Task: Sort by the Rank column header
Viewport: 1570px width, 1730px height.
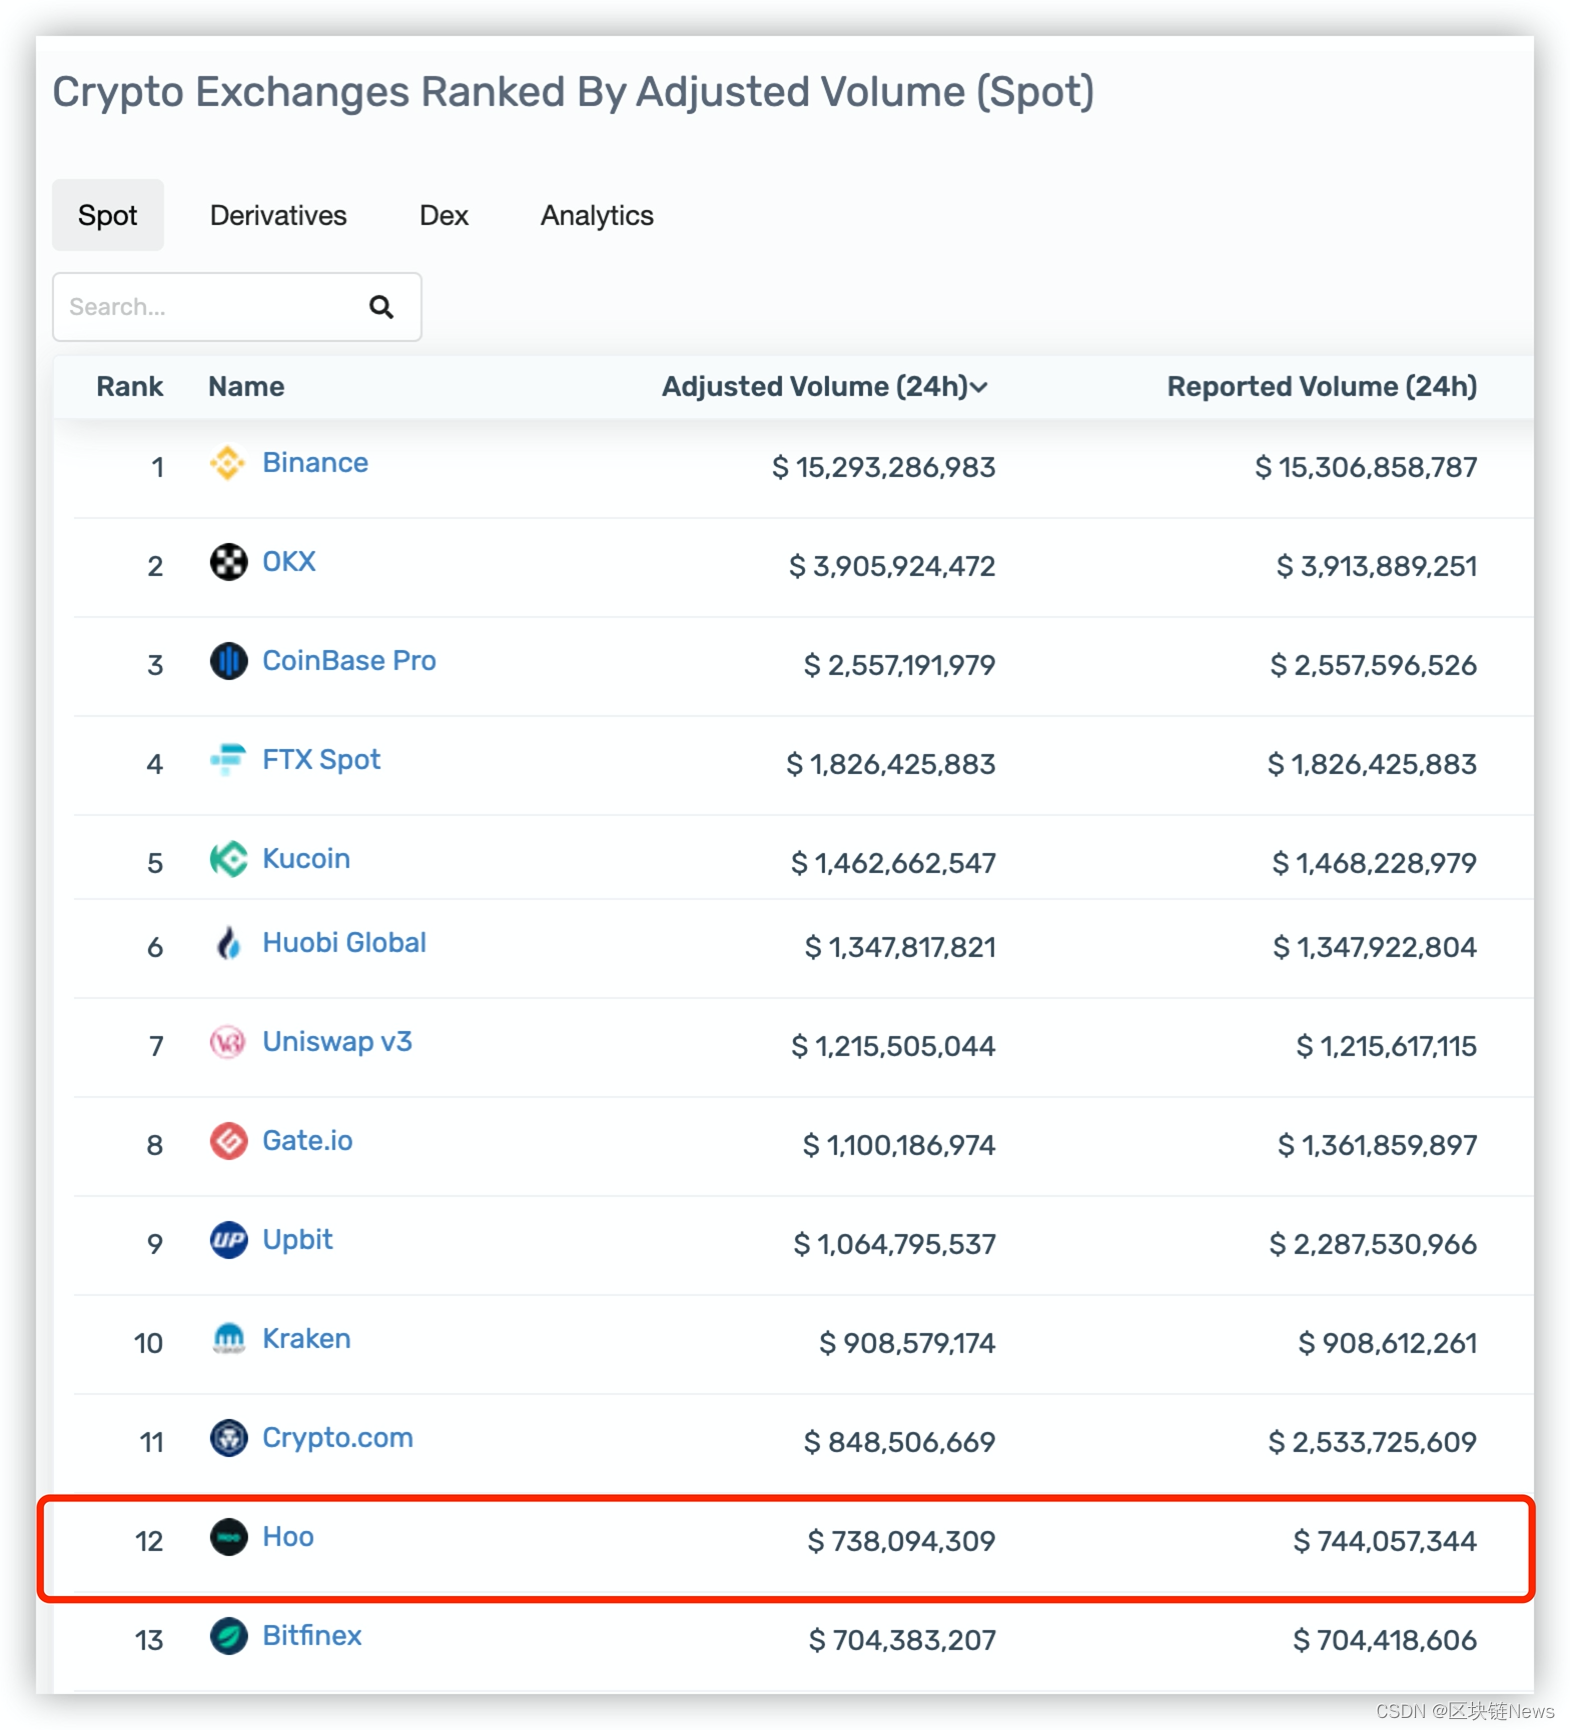Action: coord(130,387)
